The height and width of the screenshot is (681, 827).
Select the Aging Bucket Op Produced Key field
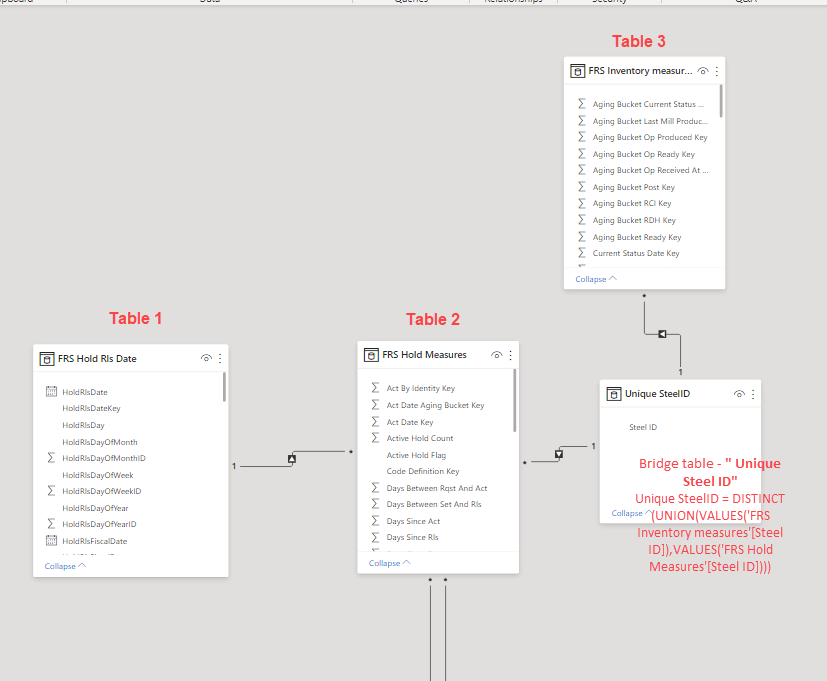click(x=650, y=137)
